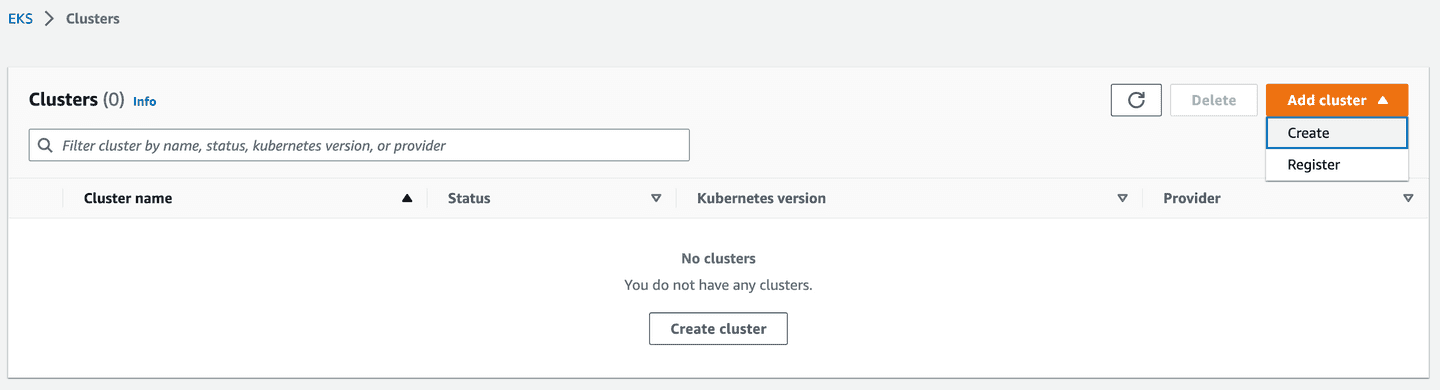Click the Provider column sort triangle
Screen dimensions: 1440x390
[x=1408, y=198]
